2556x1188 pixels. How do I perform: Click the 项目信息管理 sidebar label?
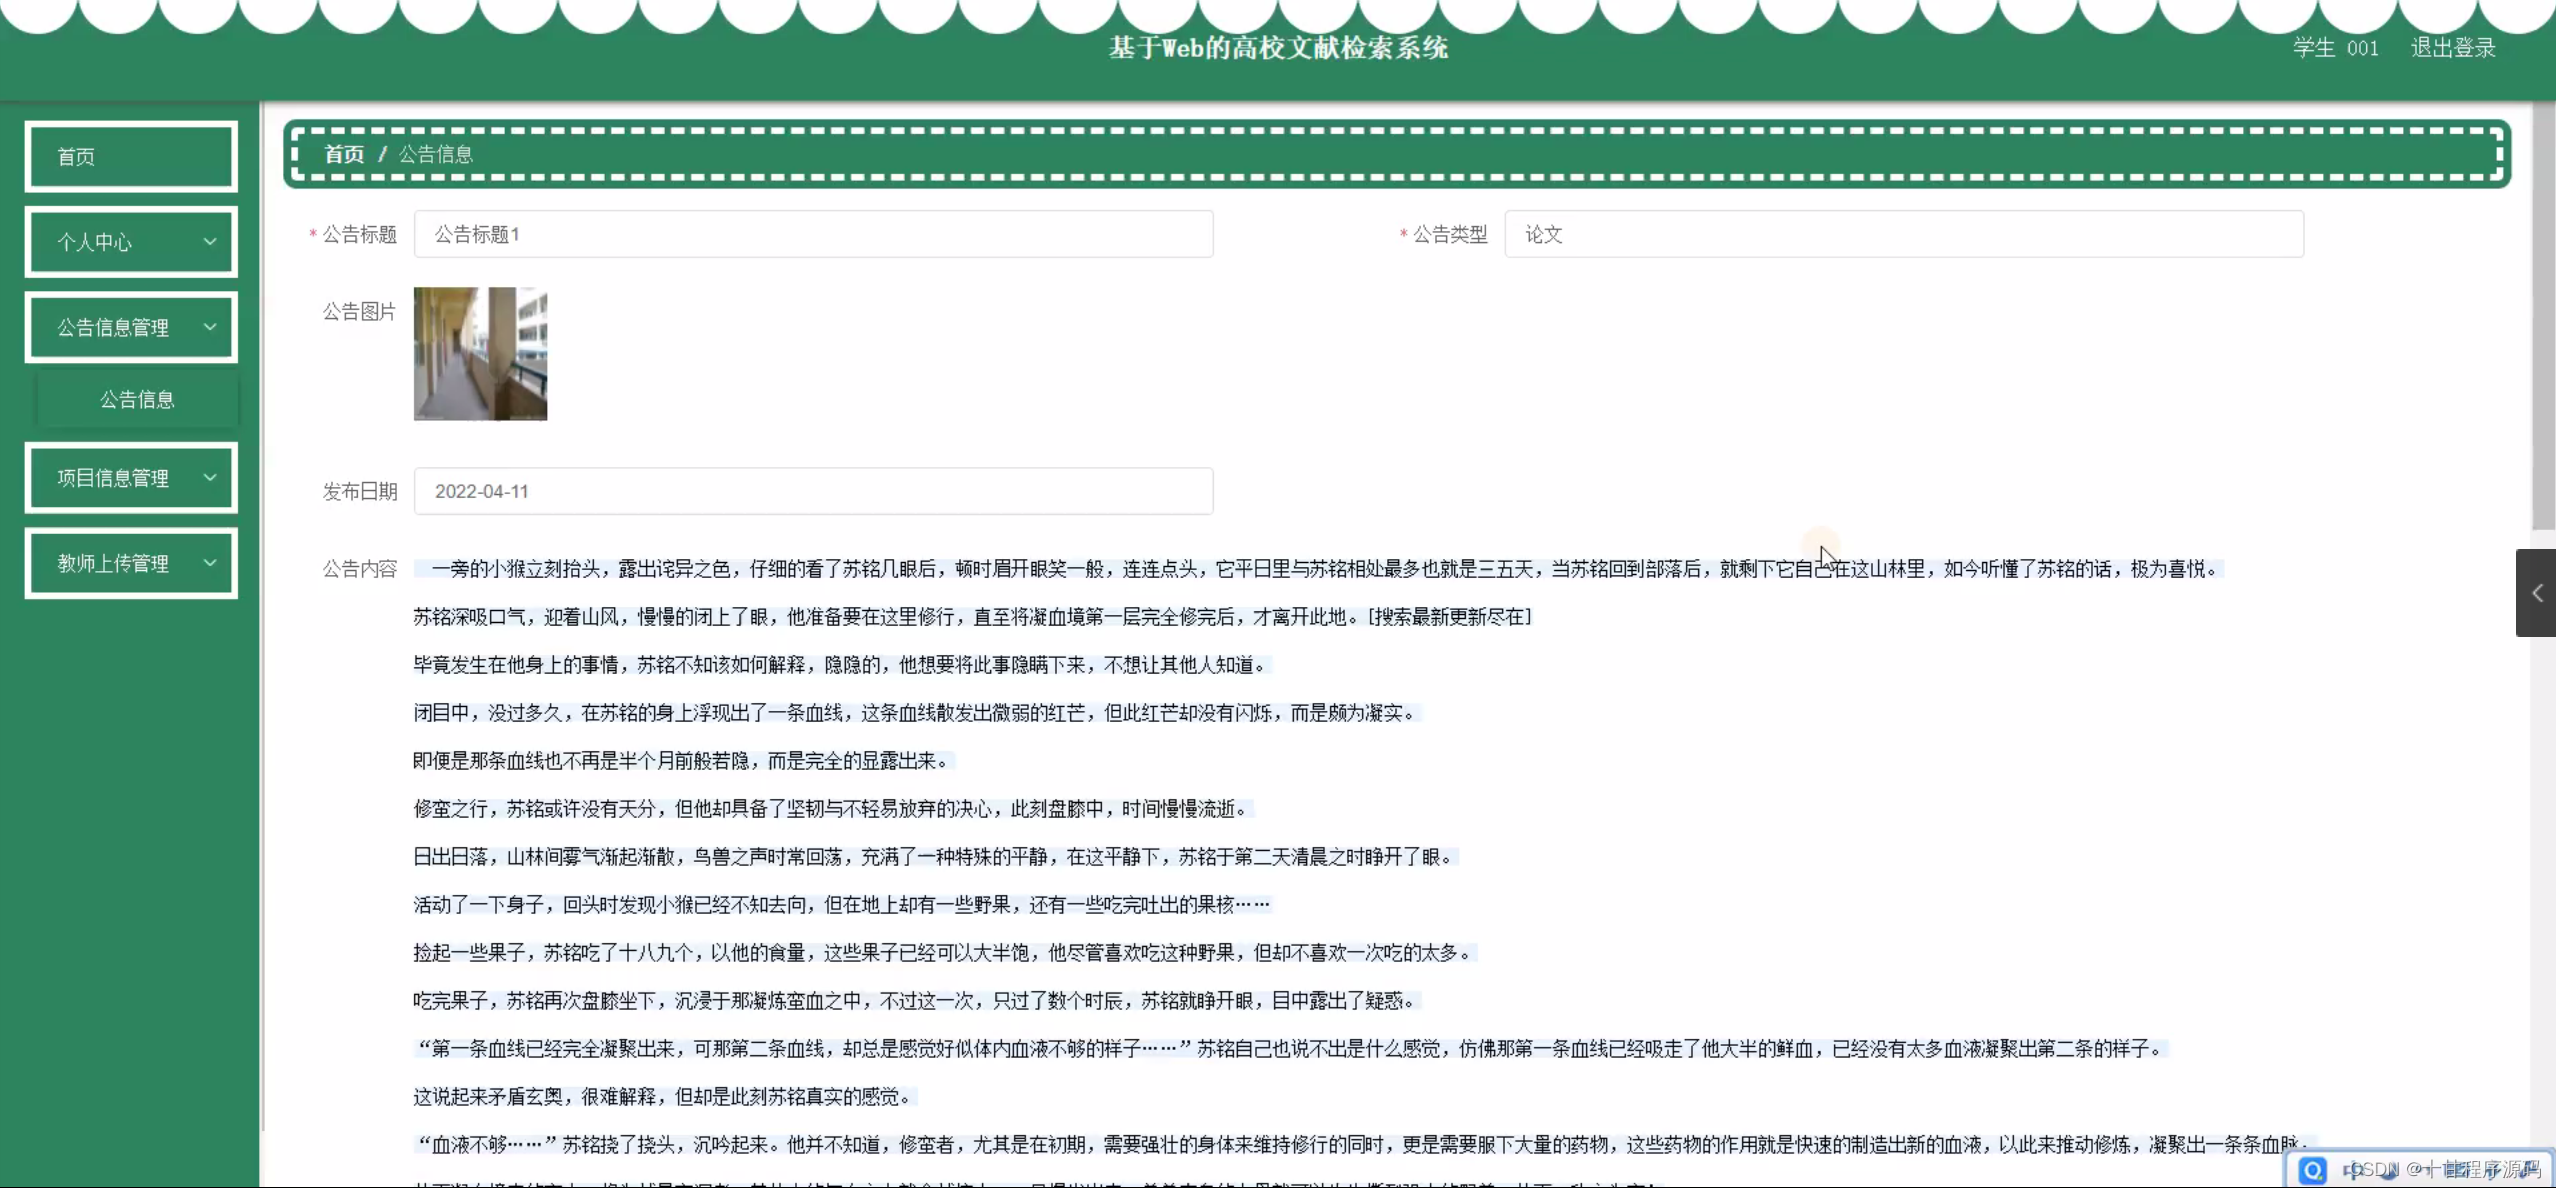coord(113,478)
